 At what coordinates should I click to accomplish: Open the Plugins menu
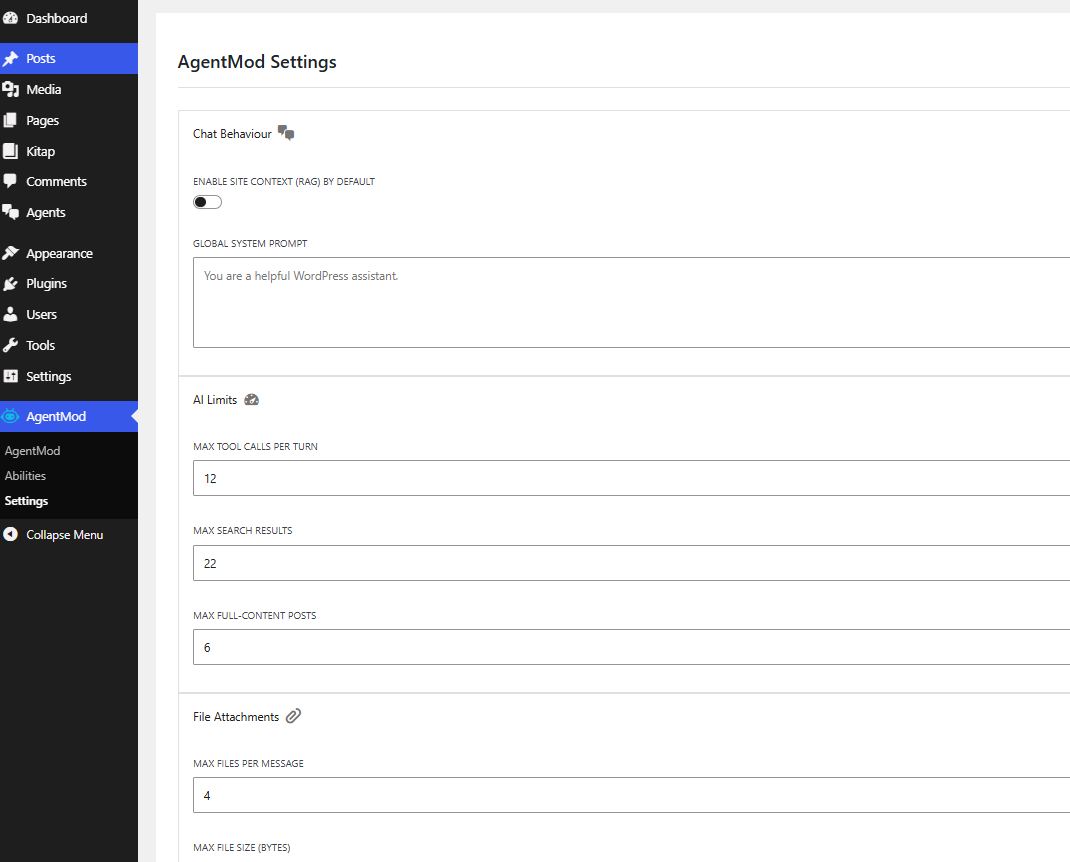tap(69, 284)
